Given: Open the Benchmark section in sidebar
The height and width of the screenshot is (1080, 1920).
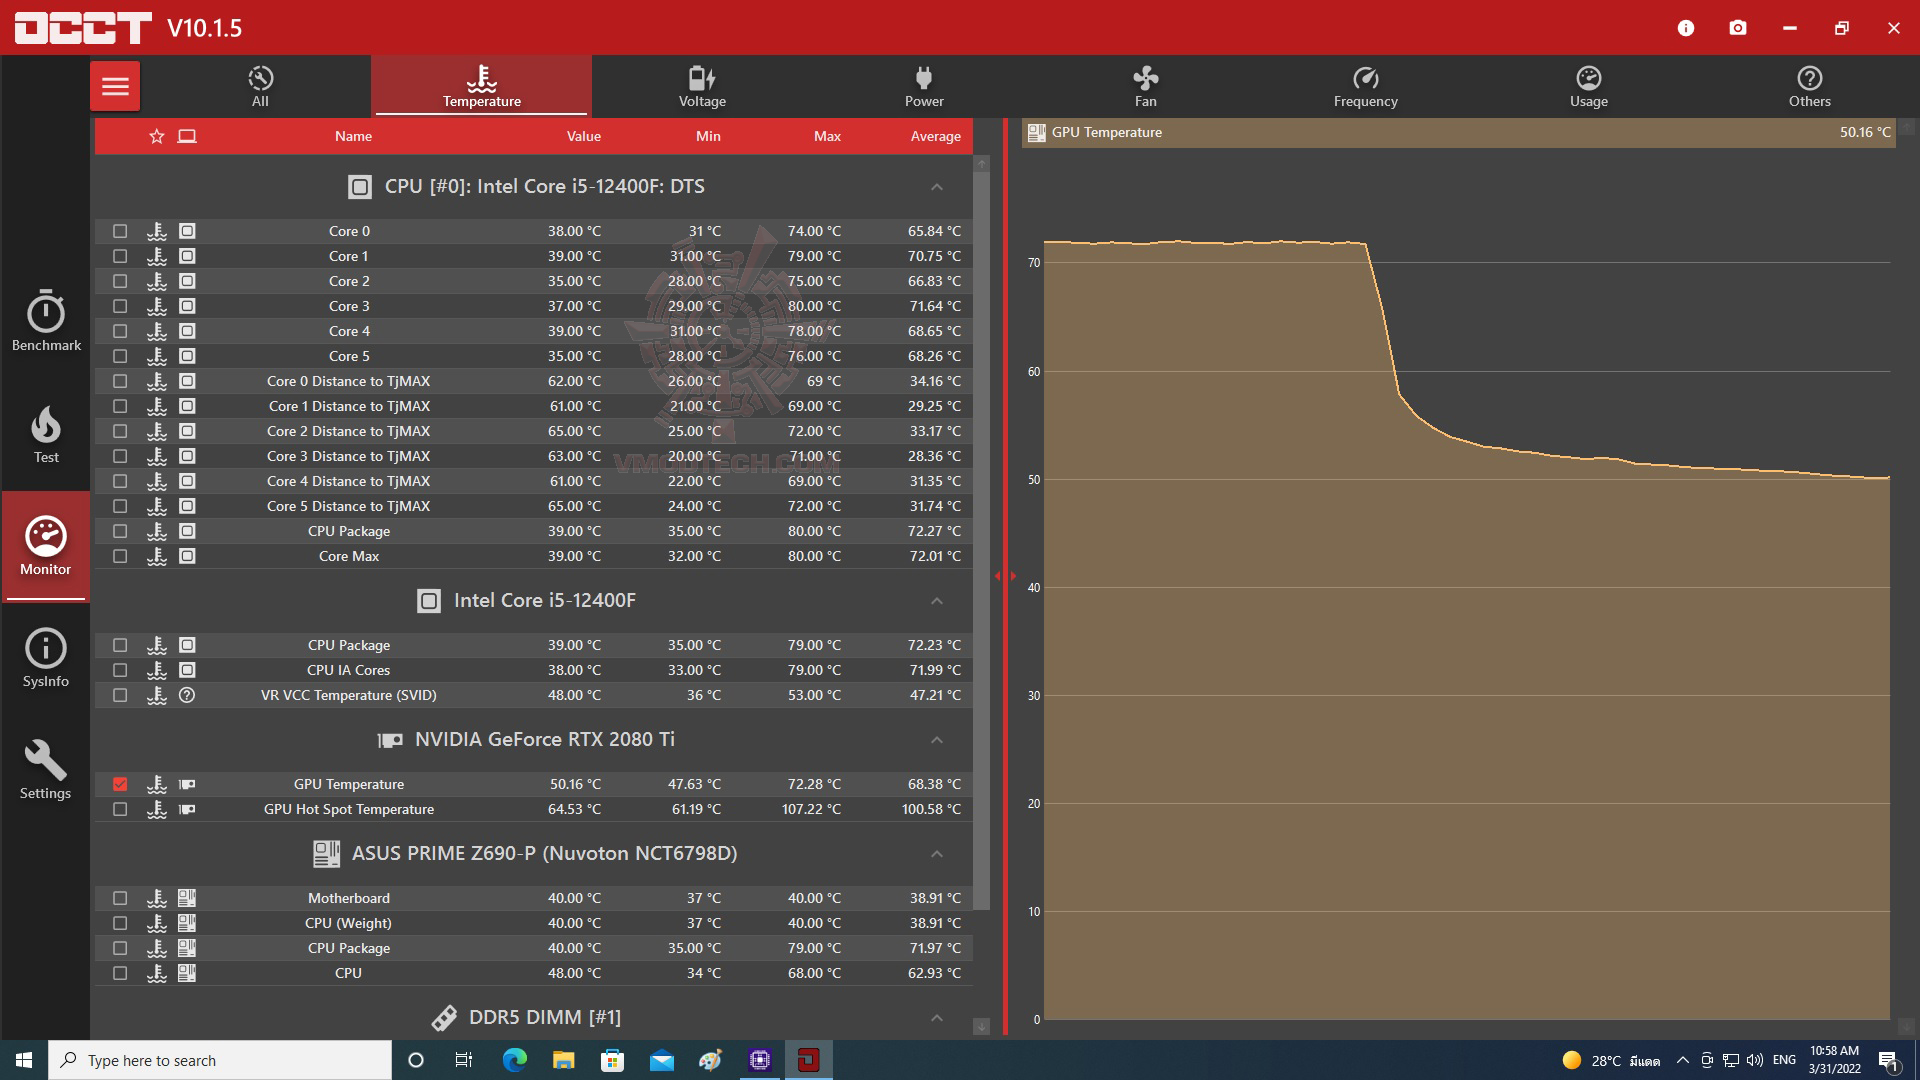Looking at the screenshot, I should [x=46, y=322].
